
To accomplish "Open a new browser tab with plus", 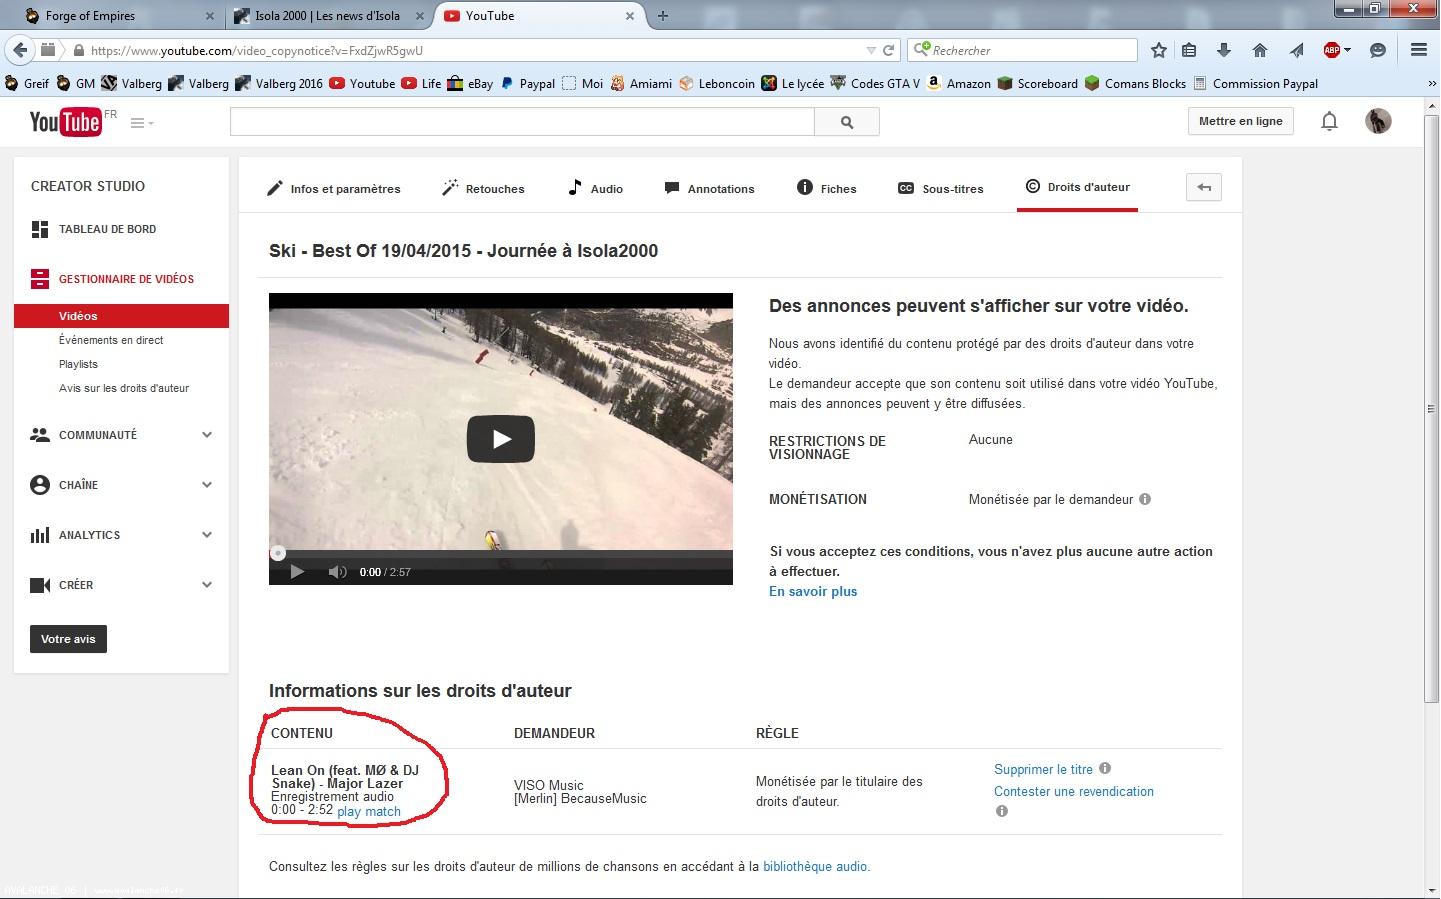I will click(663, 15).
